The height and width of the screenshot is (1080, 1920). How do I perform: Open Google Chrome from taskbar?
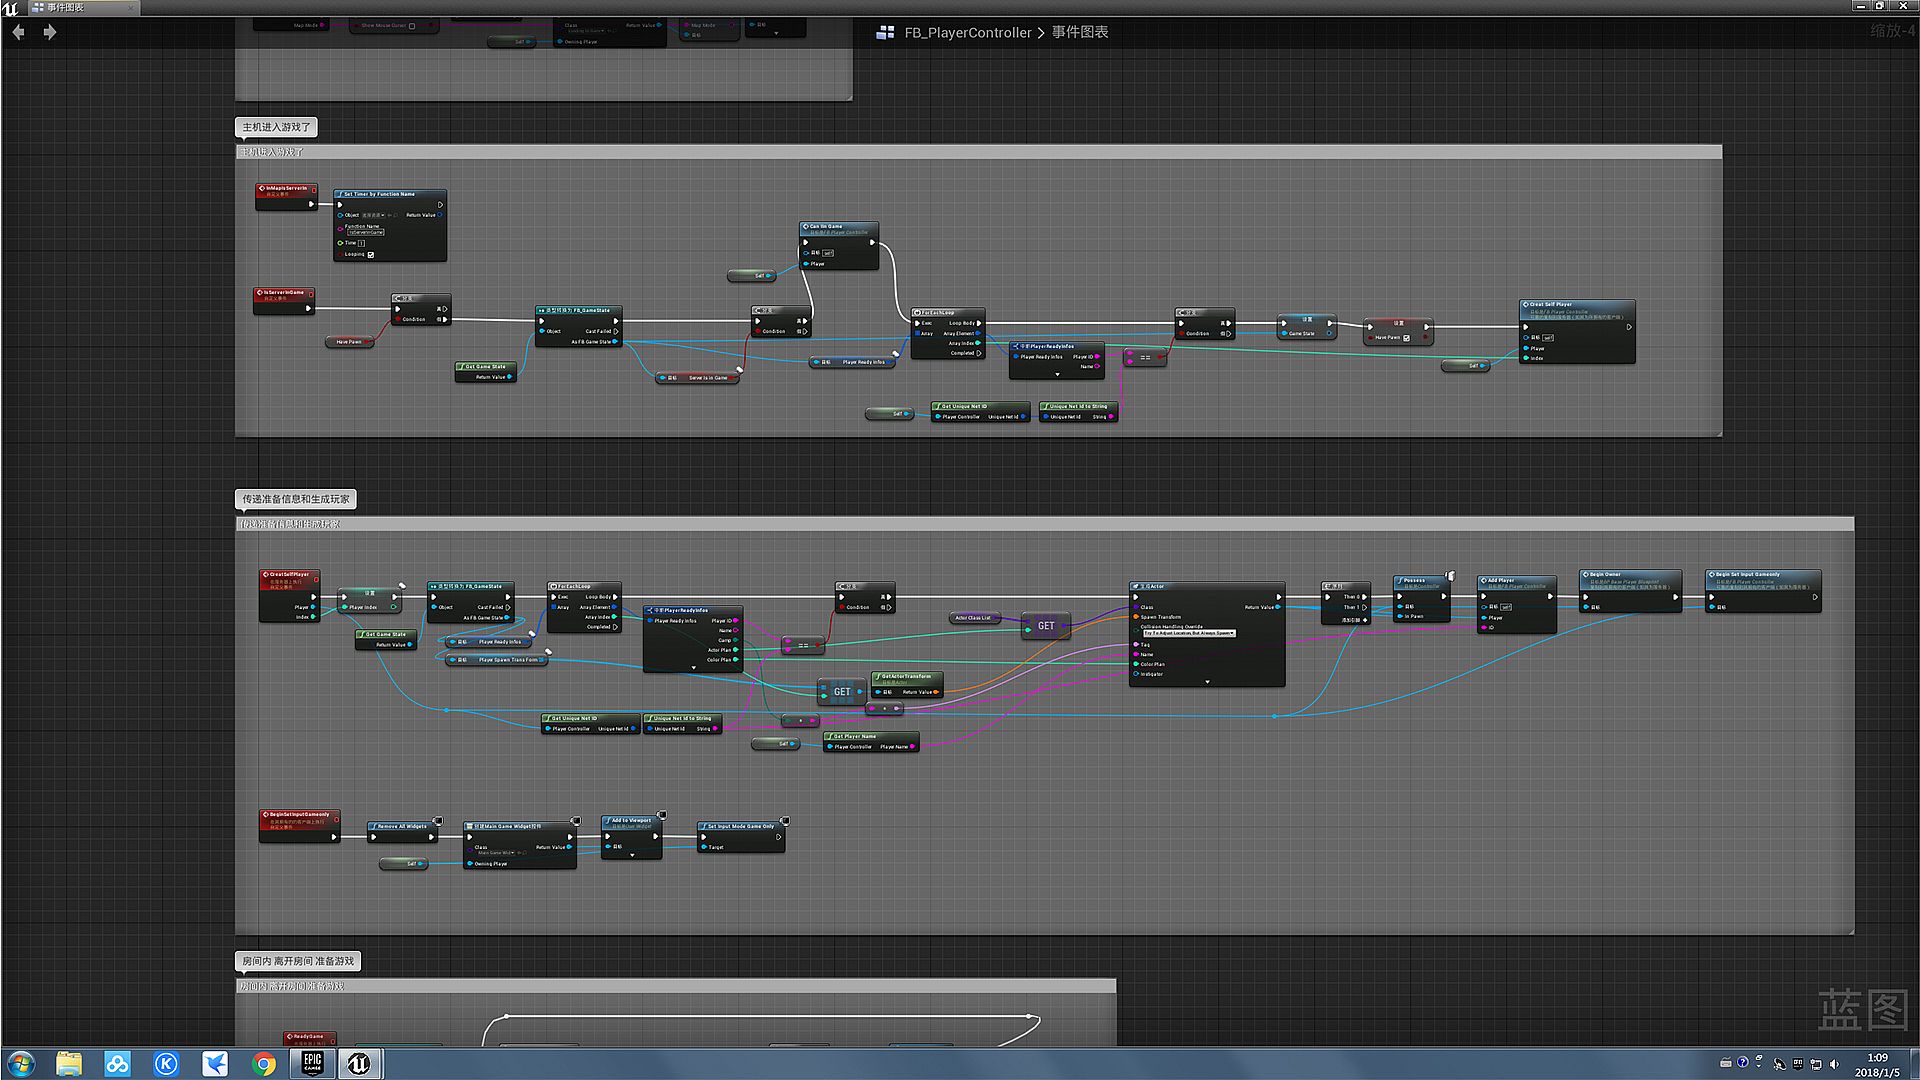264,1063
